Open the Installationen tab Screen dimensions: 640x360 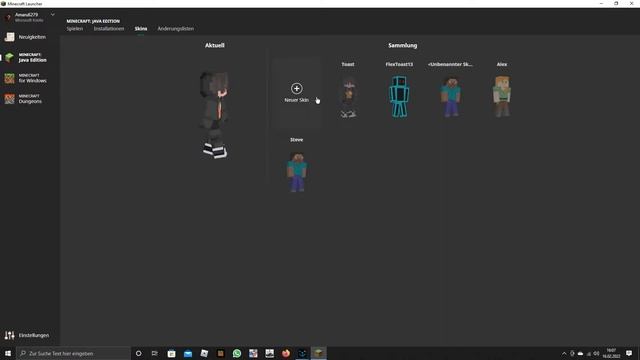click(x=109, y=29)
